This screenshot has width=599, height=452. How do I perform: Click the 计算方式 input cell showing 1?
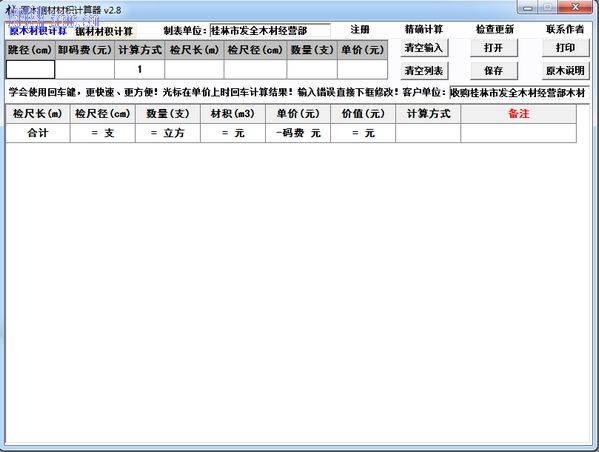click(x=140, y=70)
